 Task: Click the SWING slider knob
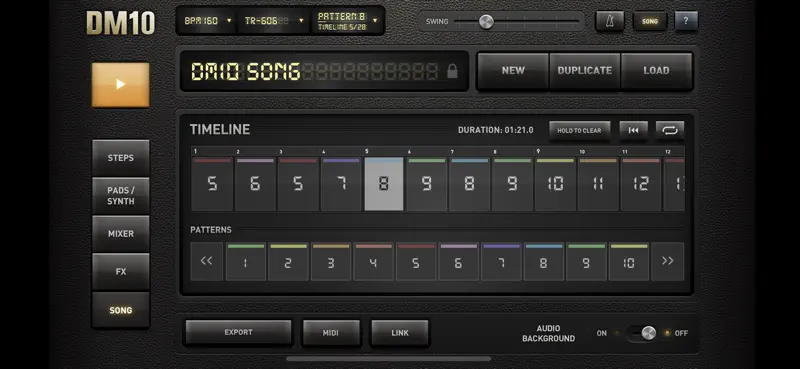tap(486, 21)
